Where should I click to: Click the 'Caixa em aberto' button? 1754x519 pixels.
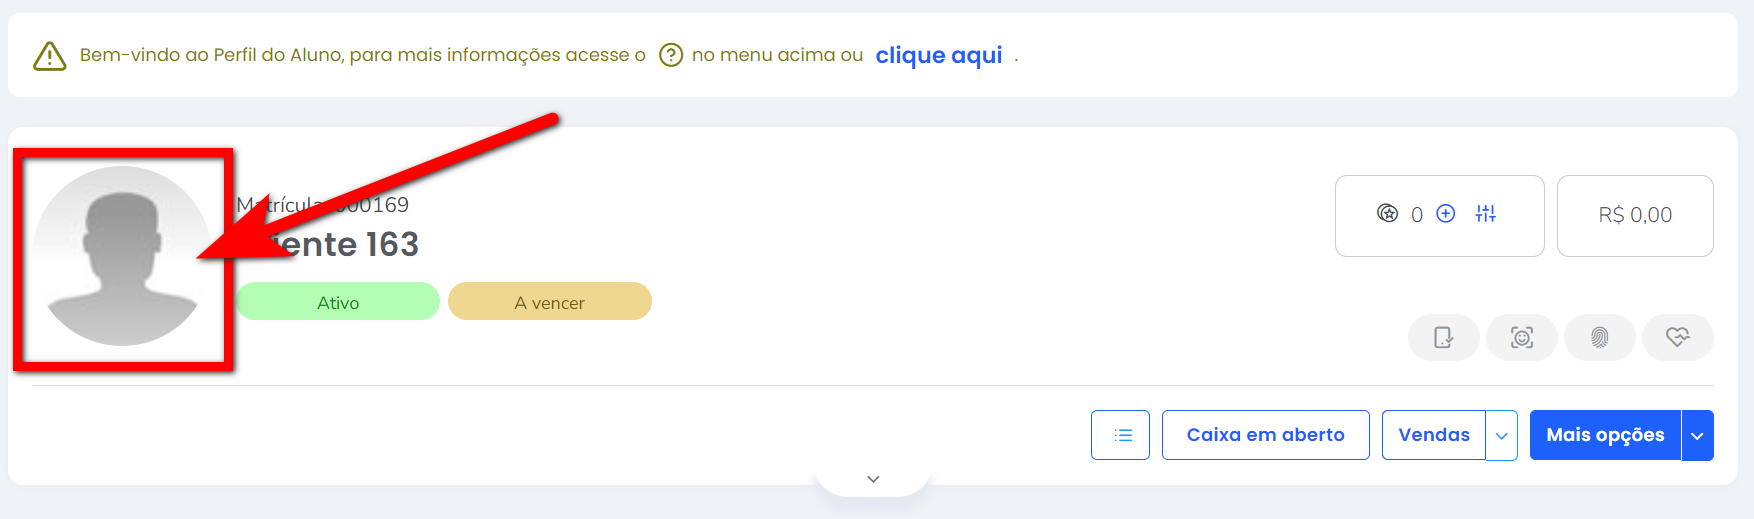[1265, 435]
